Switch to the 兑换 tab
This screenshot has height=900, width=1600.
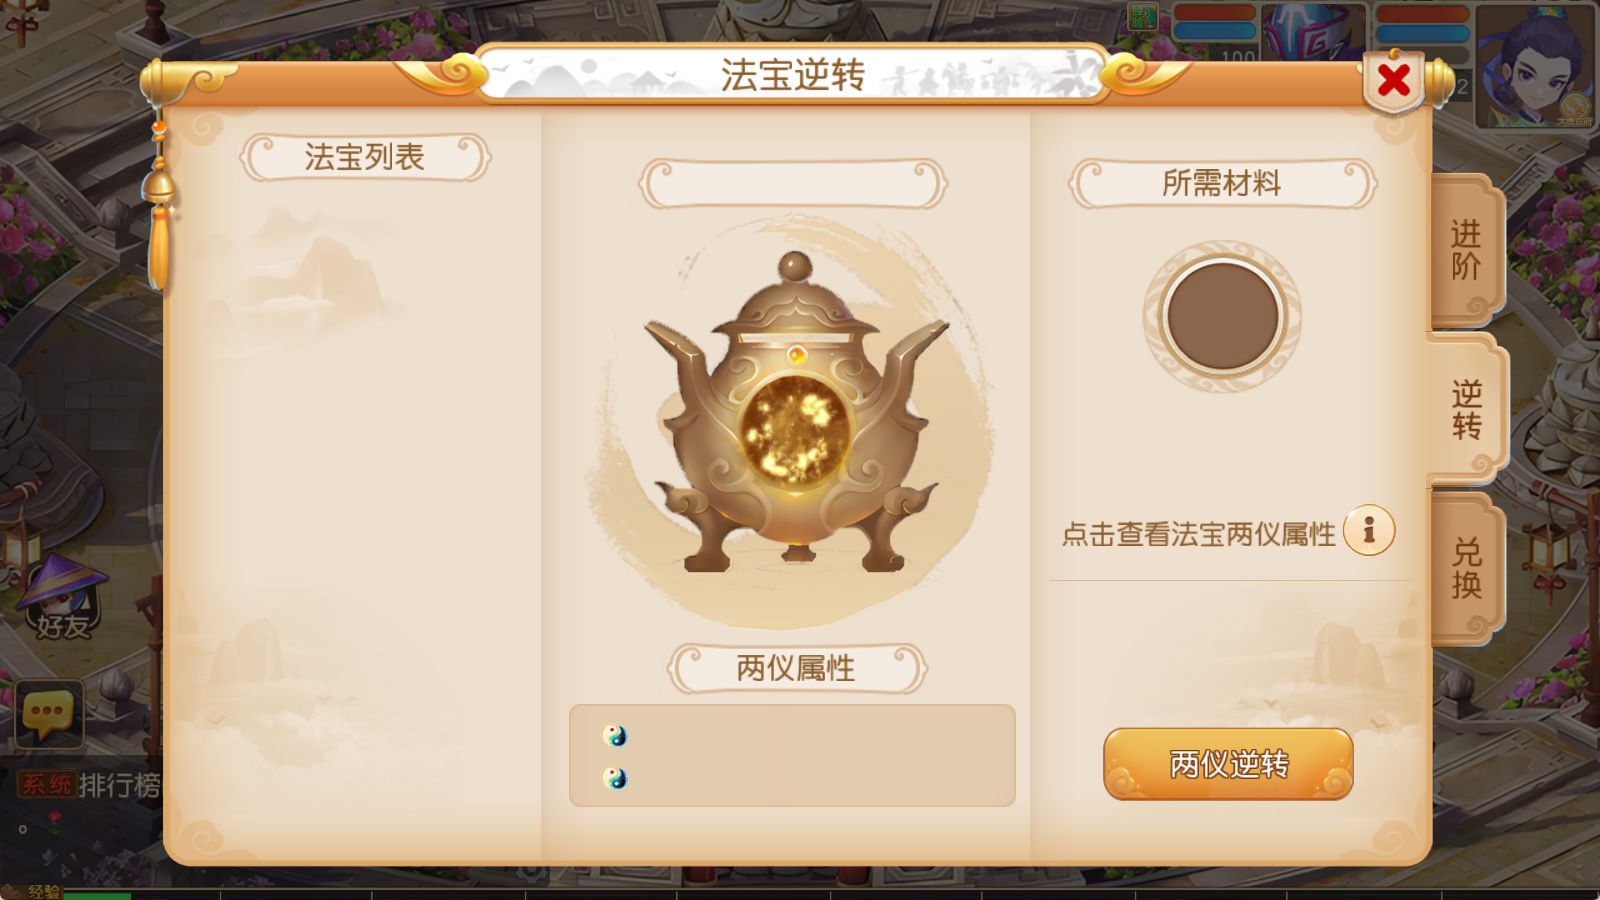pos(1466,568)
